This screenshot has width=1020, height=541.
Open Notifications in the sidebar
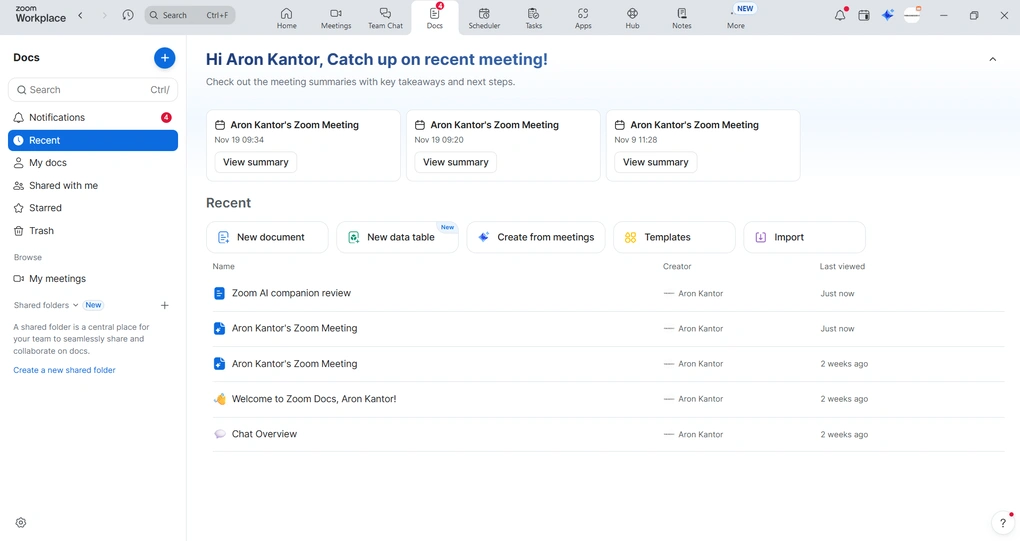point(93,117)
